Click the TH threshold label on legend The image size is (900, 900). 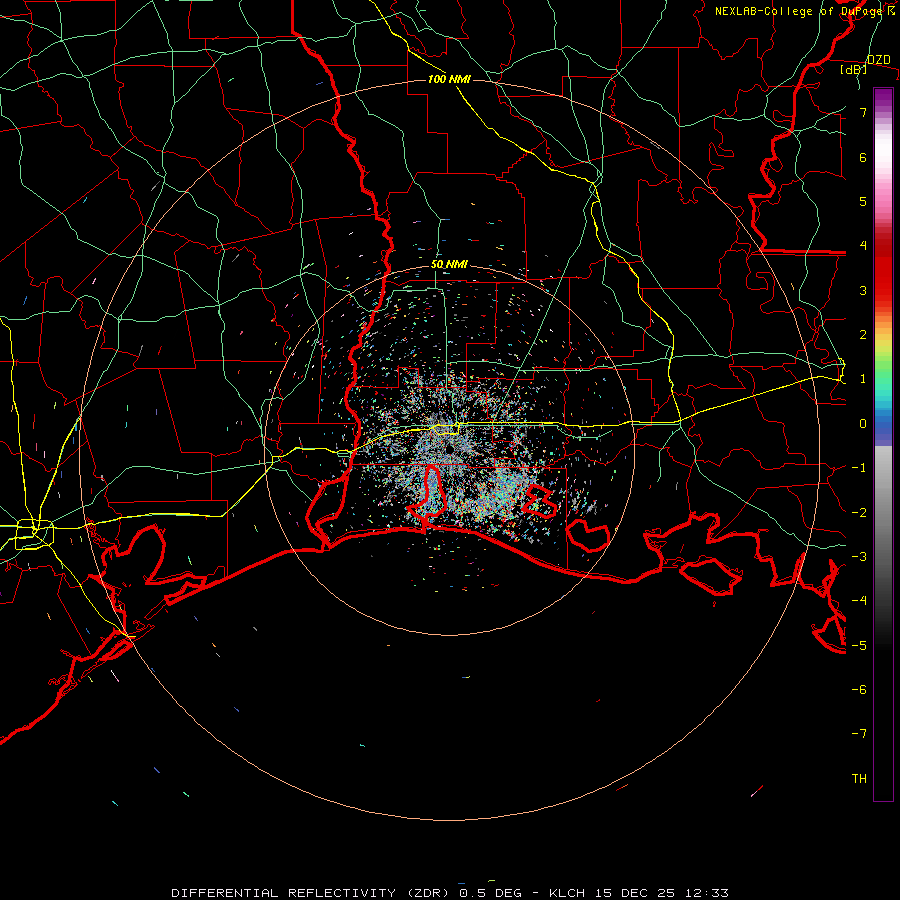(x=859, y=778)
